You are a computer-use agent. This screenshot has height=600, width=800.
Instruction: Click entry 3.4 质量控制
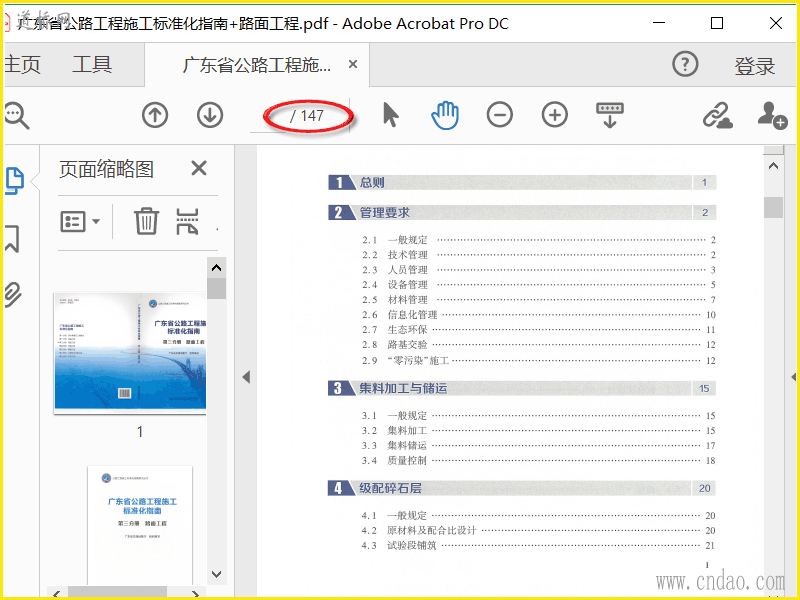point(539,461)
